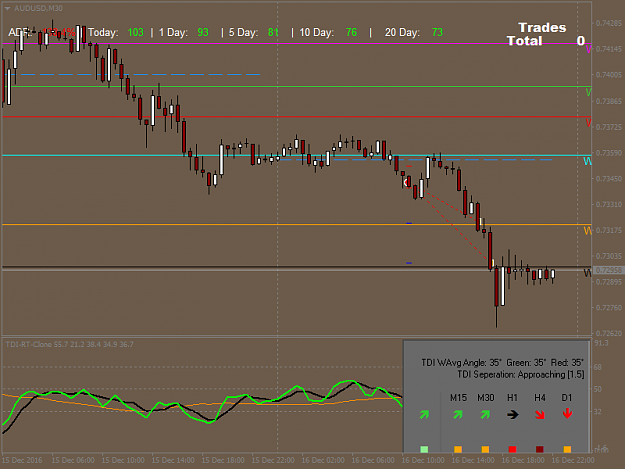Select the solid green horizontal level line
This screenshot has width=625, height=469.
point(297,86)
